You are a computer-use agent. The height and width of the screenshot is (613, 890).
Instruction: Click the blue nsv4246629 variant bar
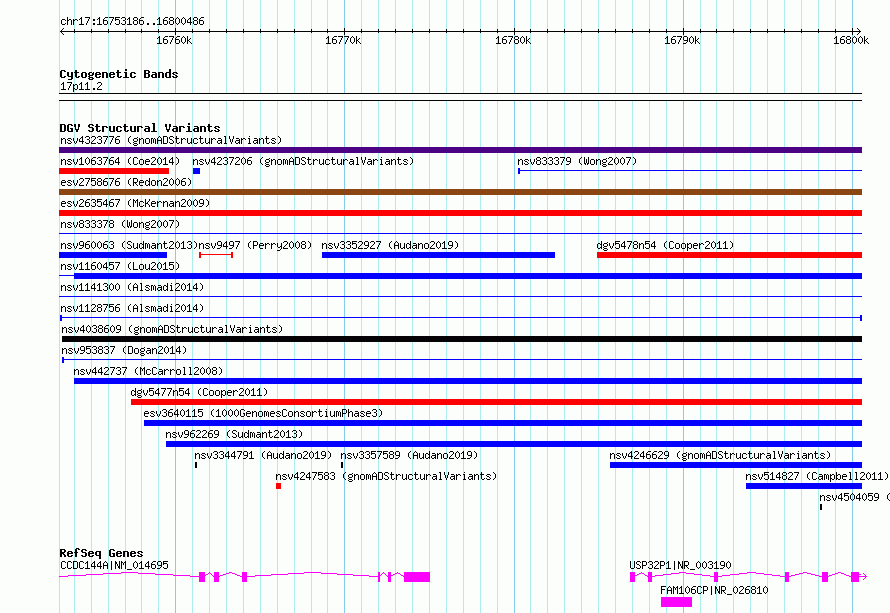(x=736, y=465)
